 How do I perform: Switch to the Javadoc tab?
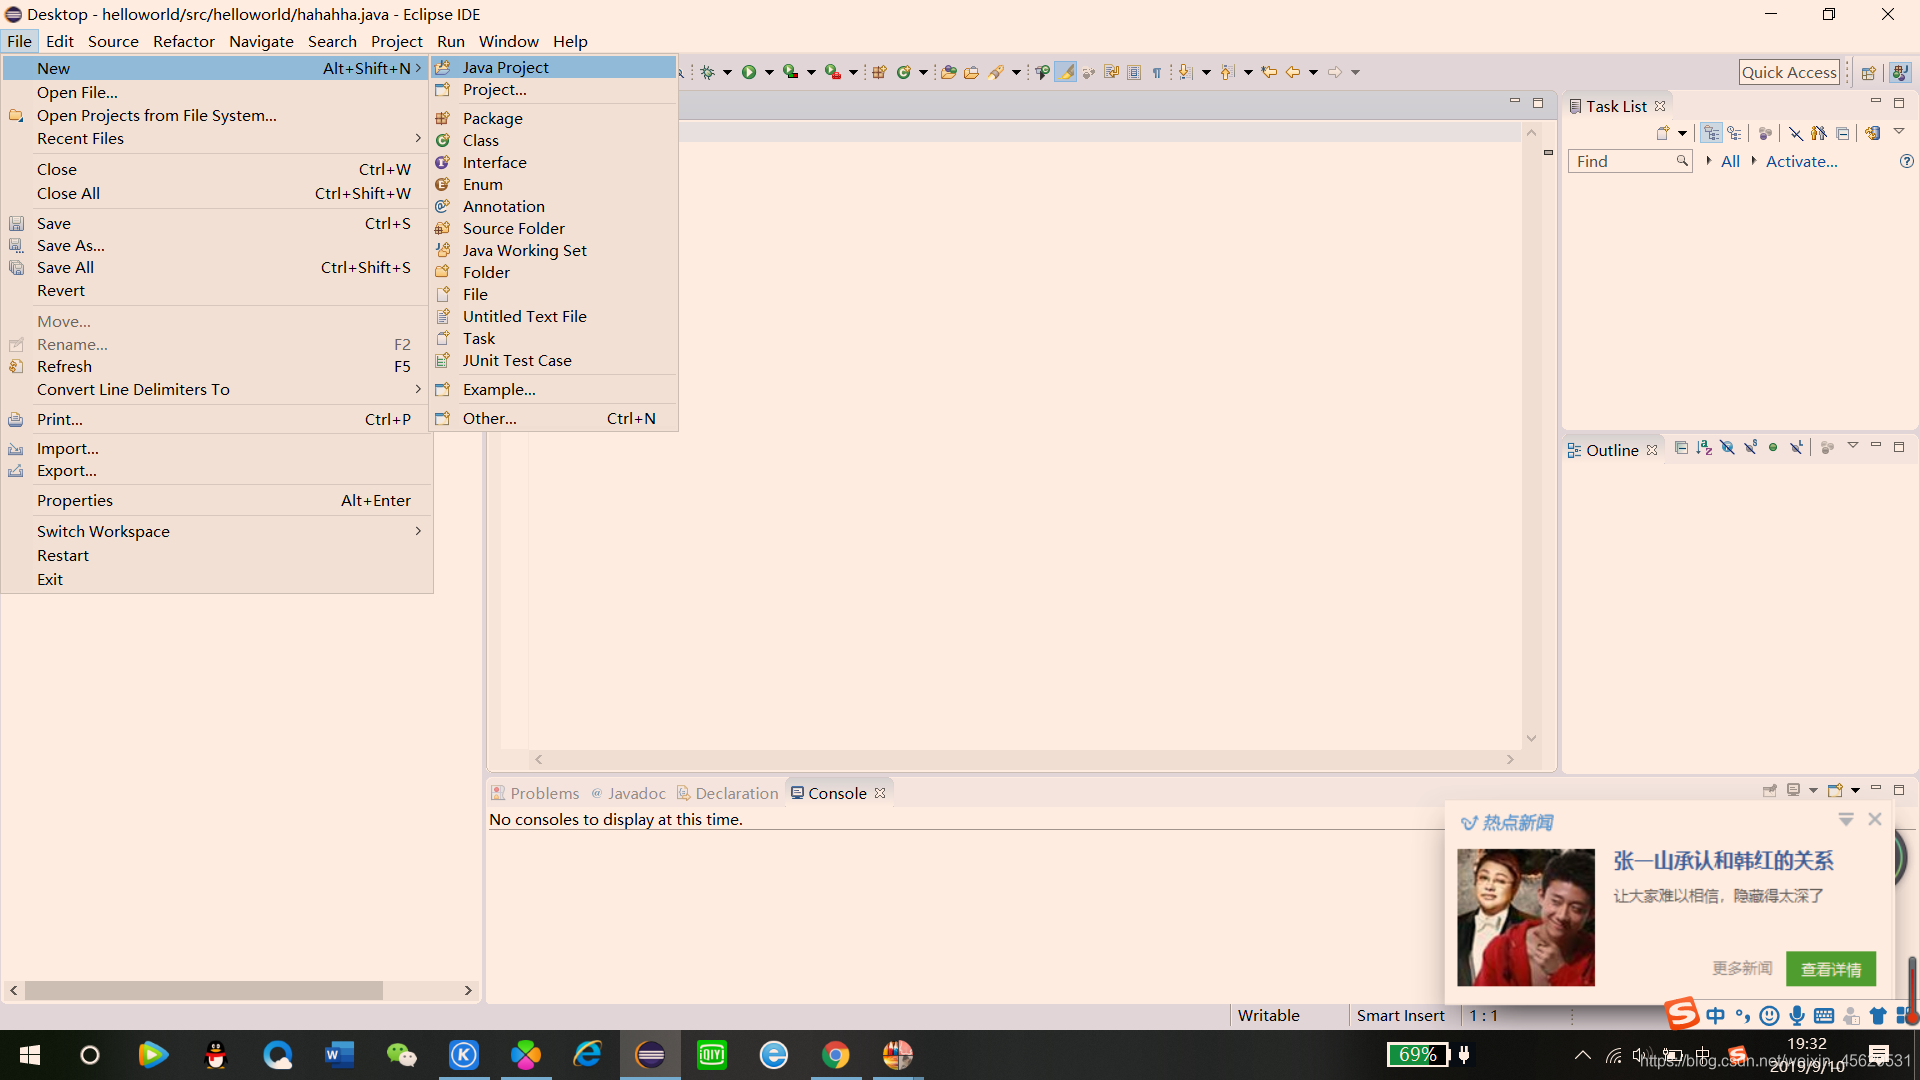(628, 793)
